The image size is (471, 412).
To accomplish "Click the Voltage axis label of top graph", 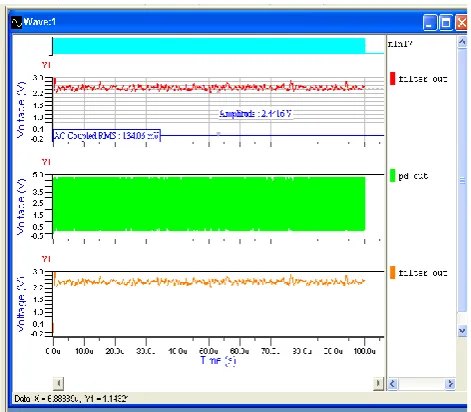I will click(21, 109).
